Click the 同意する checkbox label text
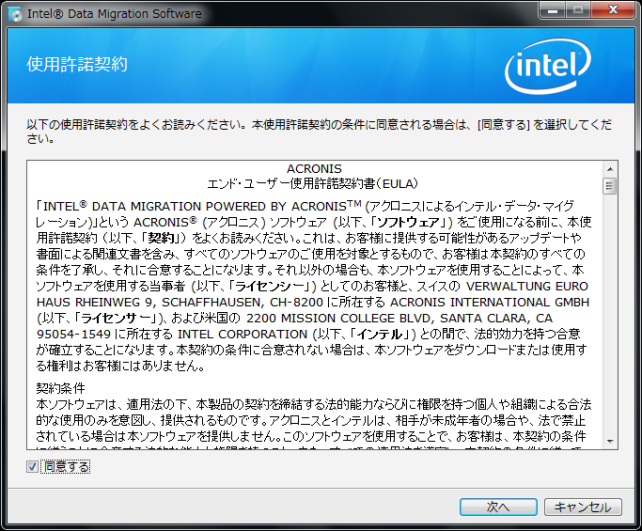642x531 pixels. click(x=66, y=467)
